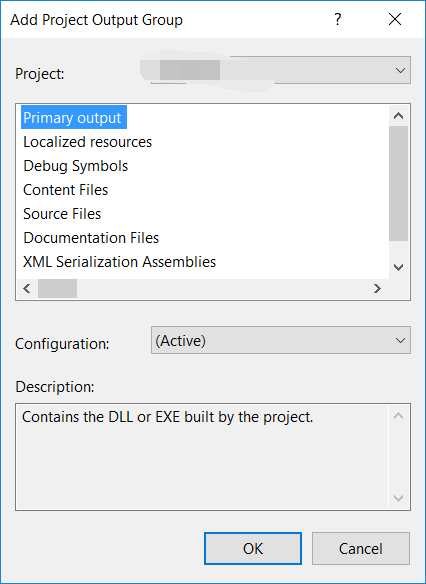Confirm with the OK button
Image resolution: width=426 pixels, height=584 pixels.
tap(253, 549)
